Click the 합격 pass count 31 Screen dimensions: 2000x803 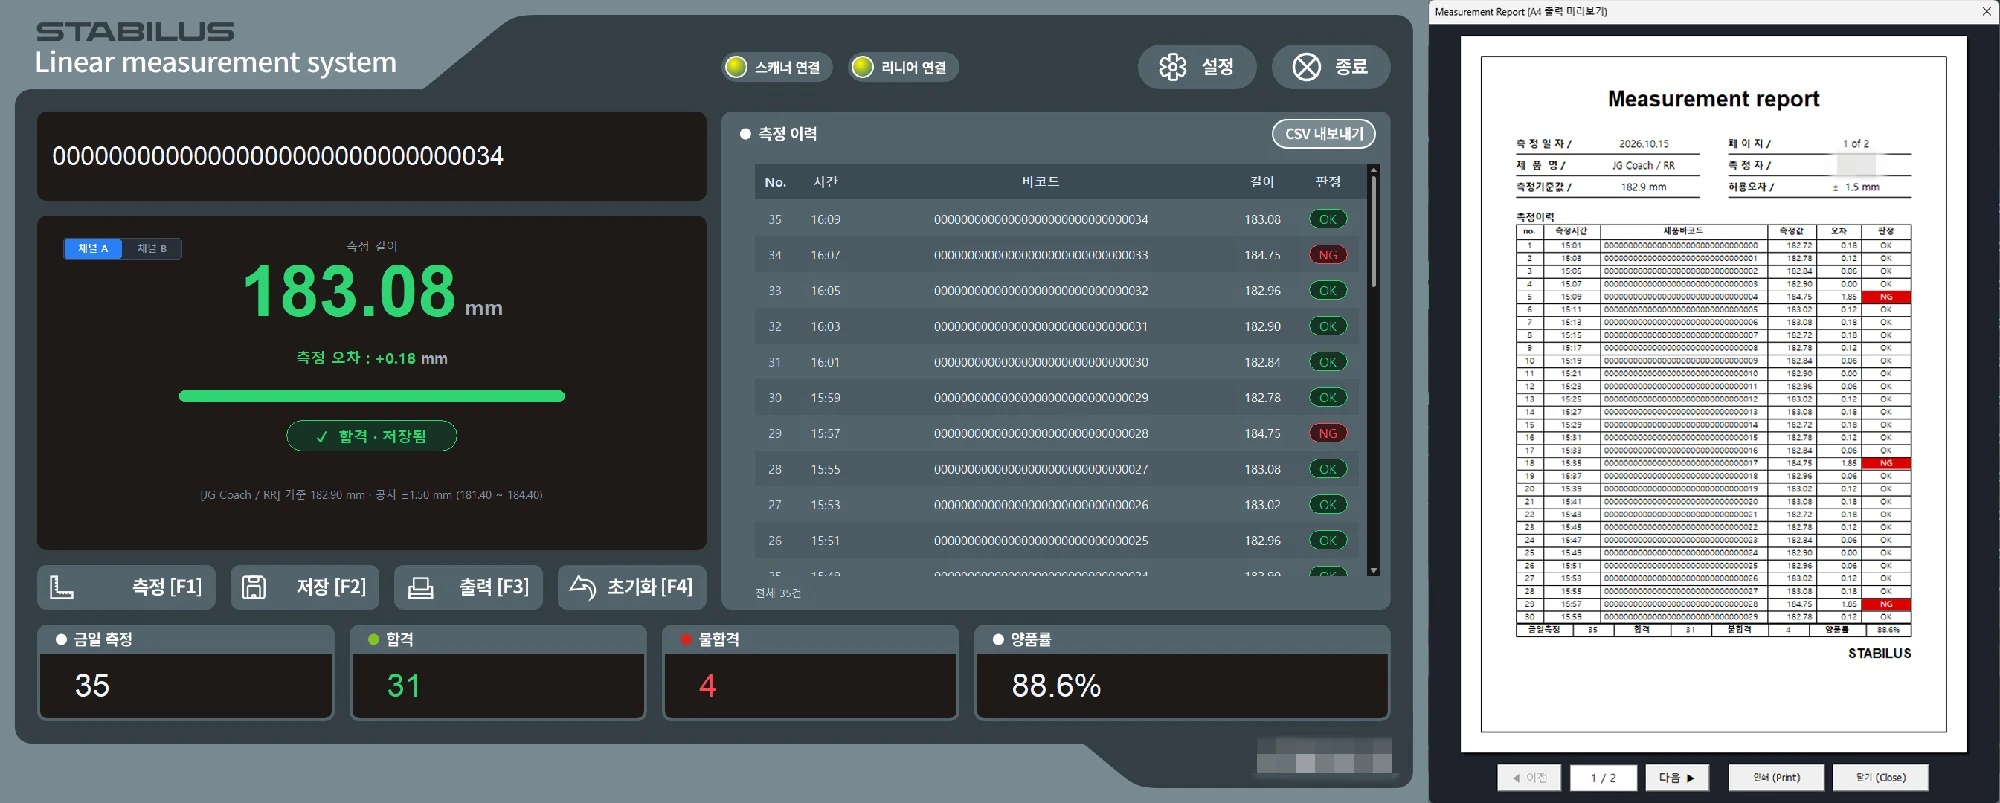404,686
